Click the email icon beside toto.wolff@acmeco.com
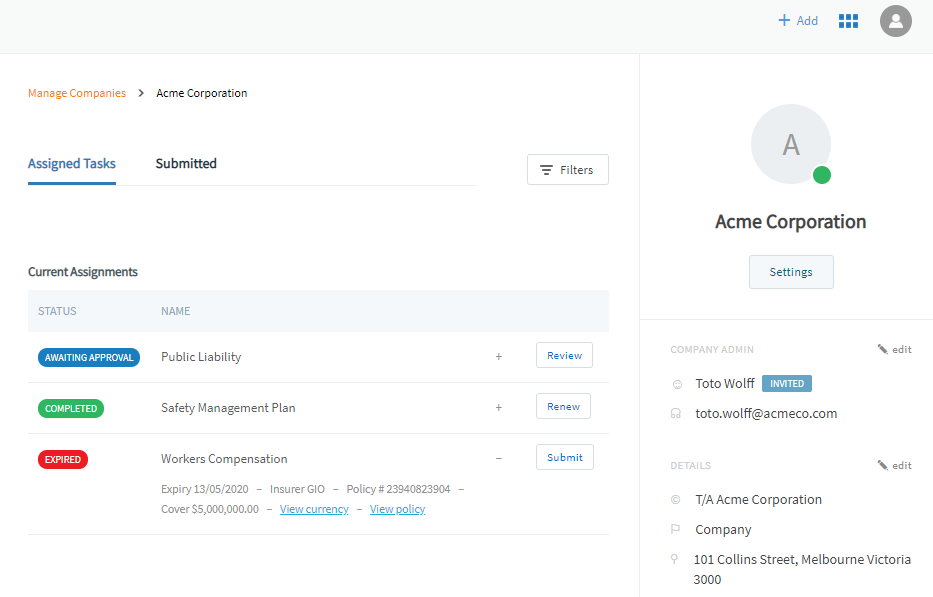933x597 pixels. 676,414
